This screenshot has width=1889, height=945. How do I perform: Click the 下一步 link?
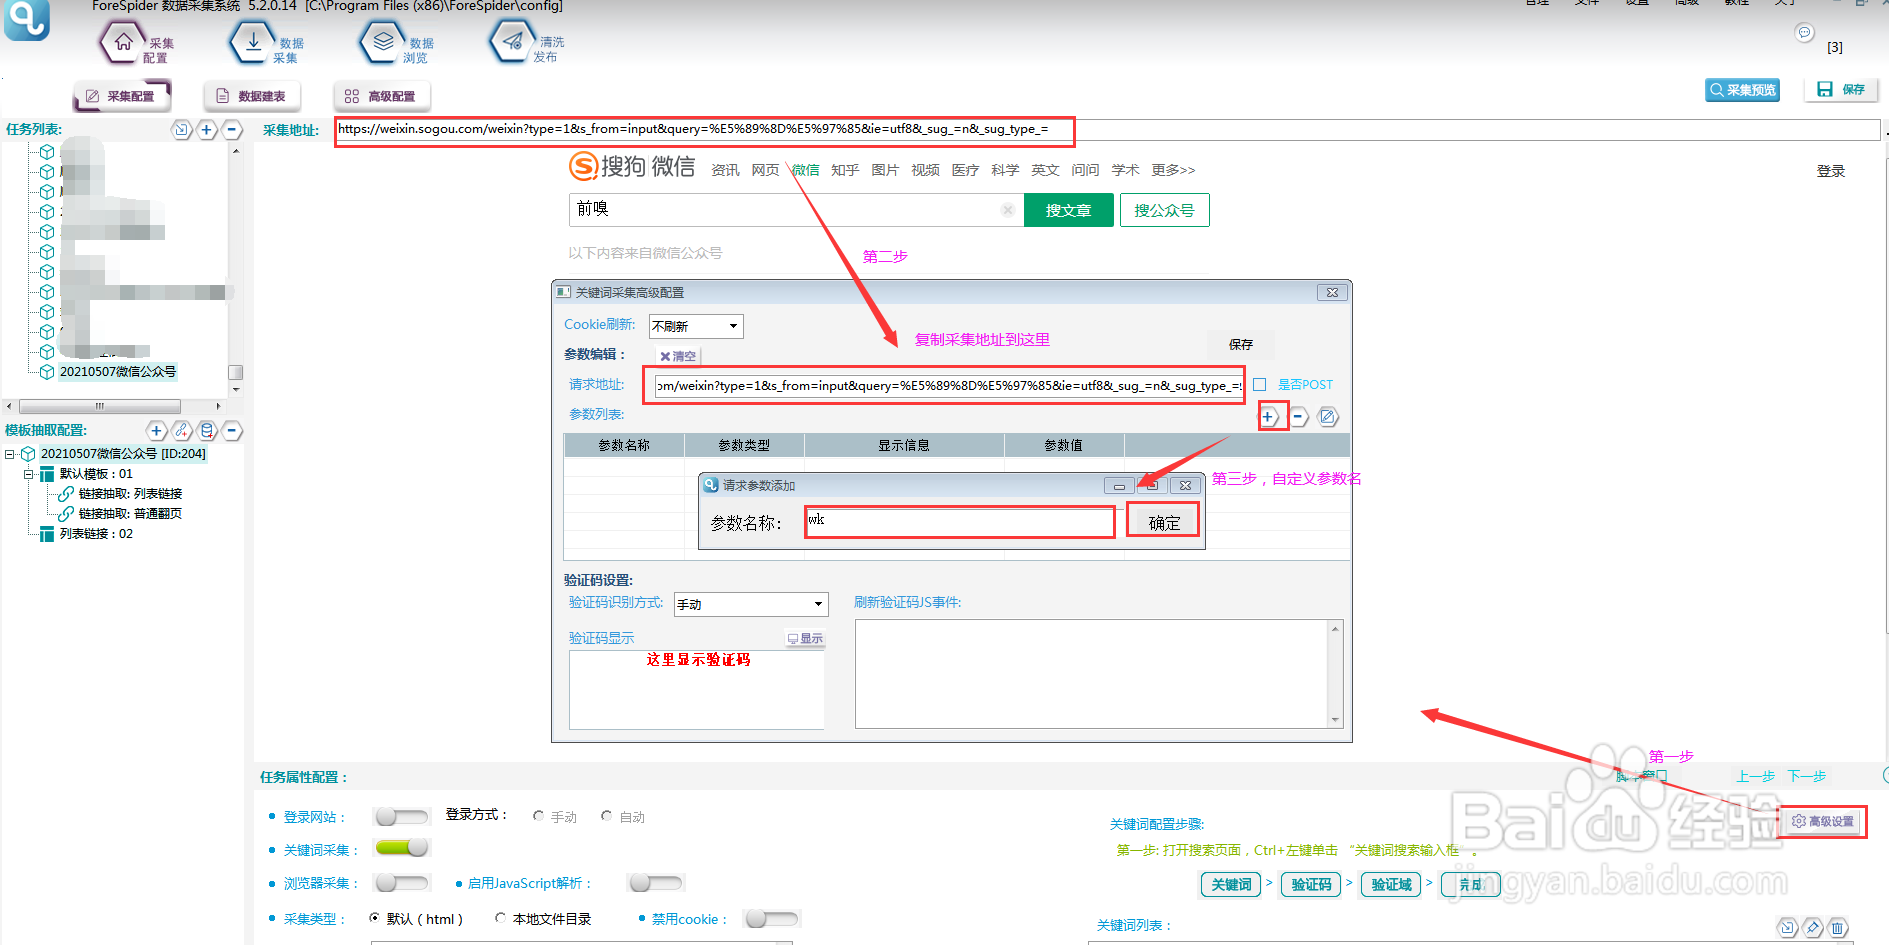click(1806, 776)
